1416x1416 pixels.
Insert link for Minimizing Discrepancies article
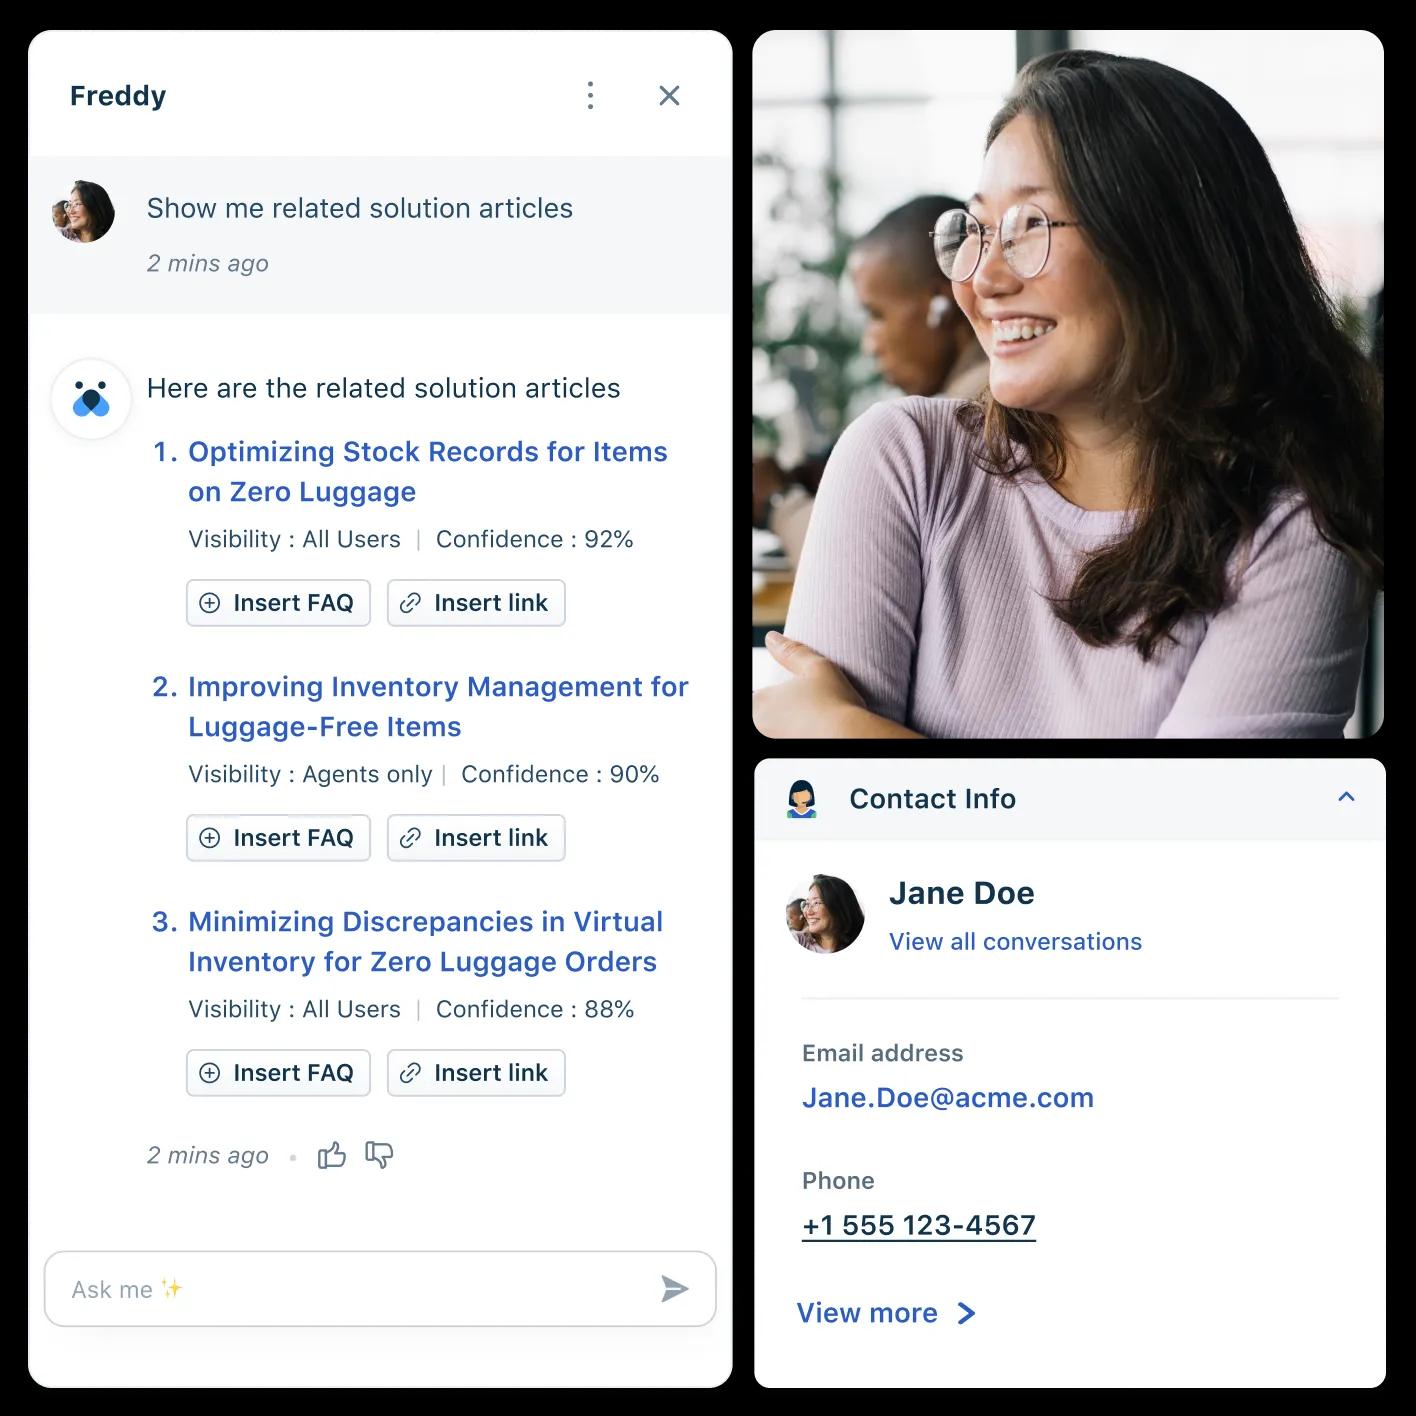pos(476,1073)
